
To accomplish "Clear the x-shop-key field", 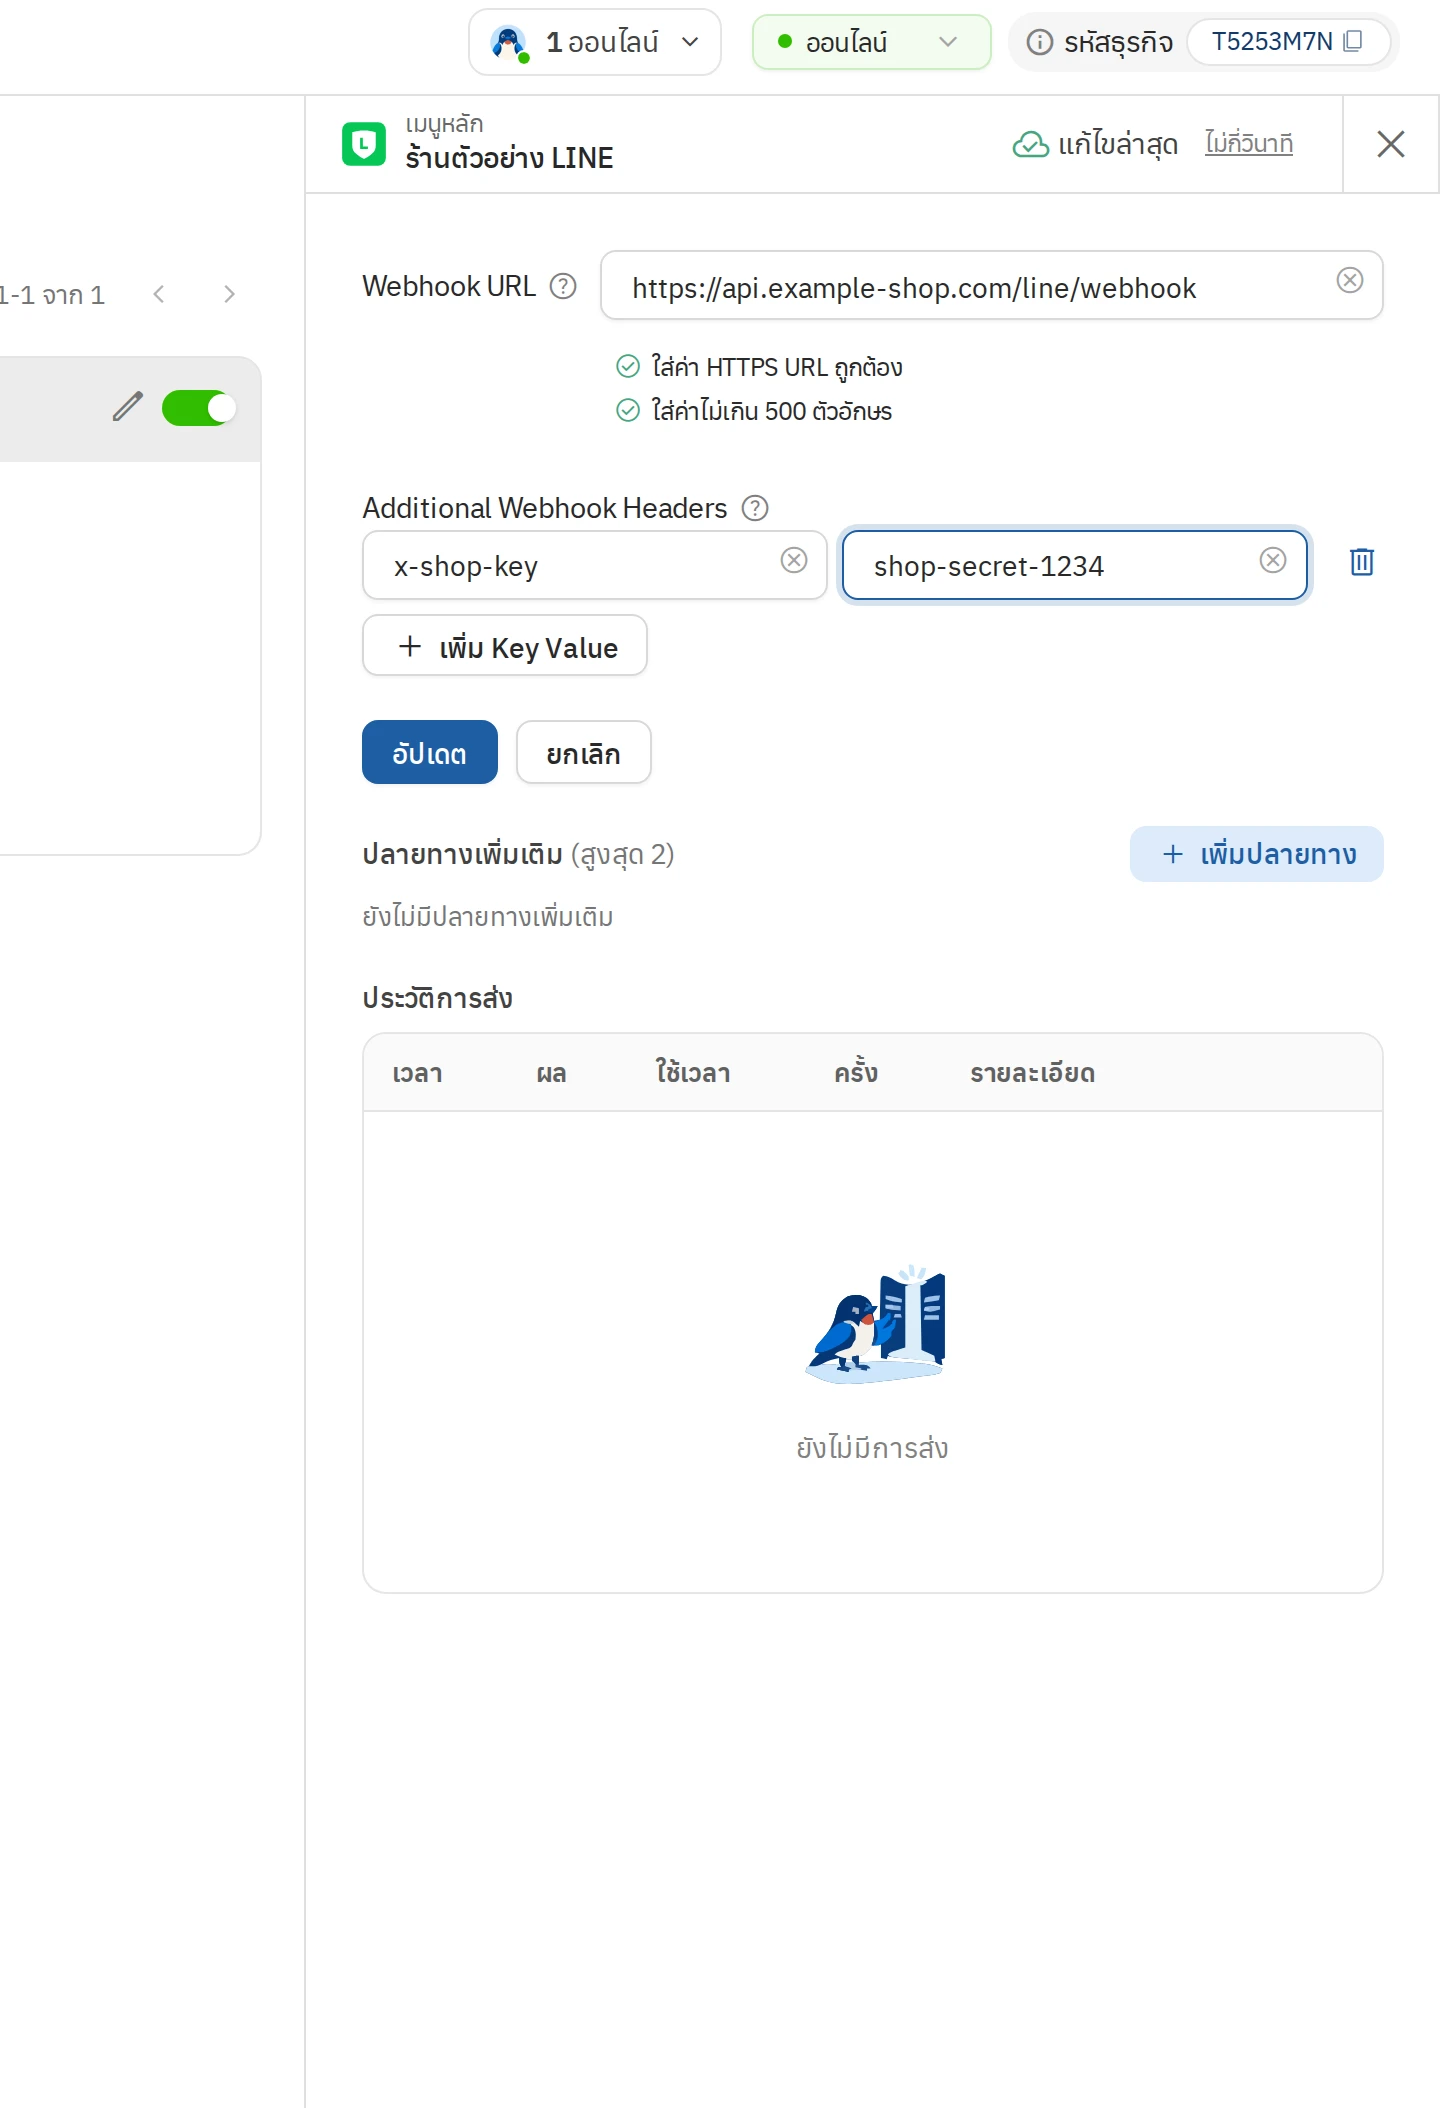I will [x=794, y=560].
